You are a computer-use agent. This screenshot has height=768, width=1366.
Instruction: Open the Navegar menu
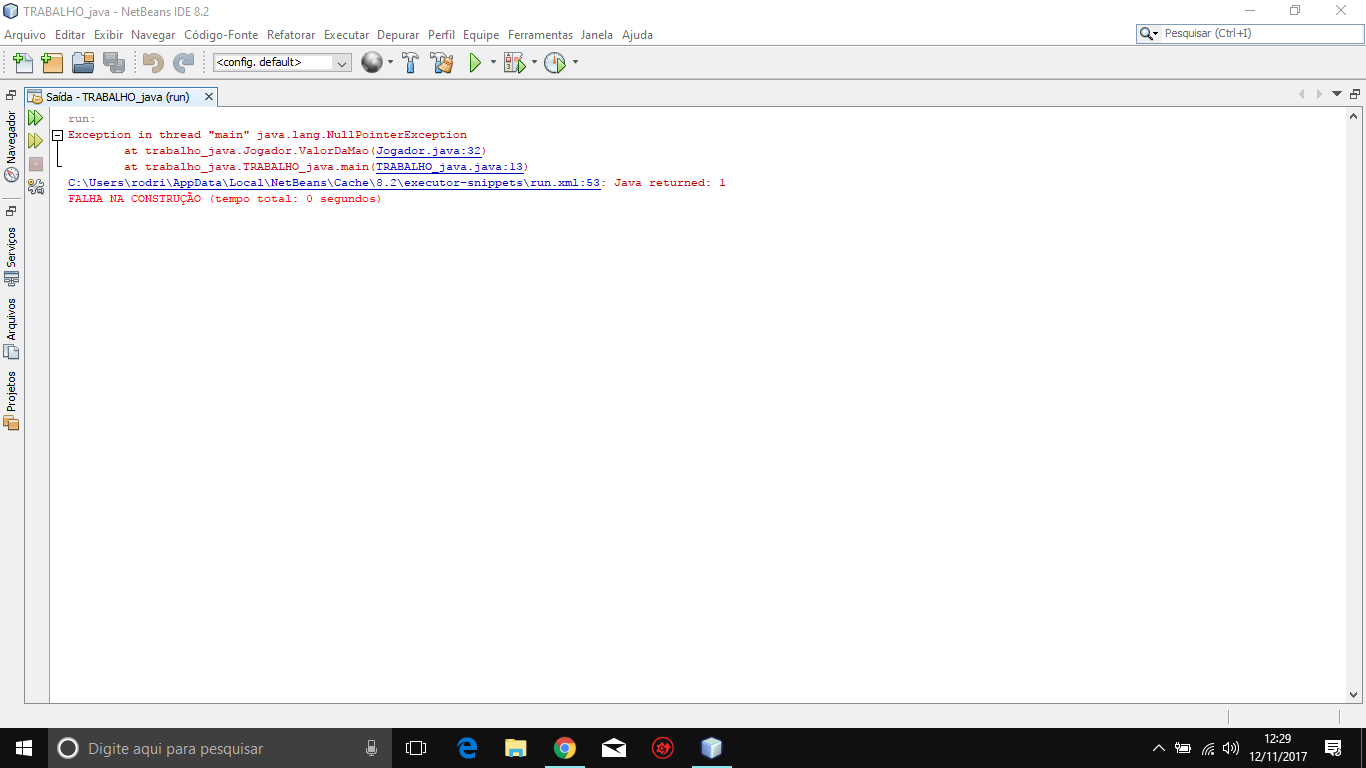tap(153, 34)
